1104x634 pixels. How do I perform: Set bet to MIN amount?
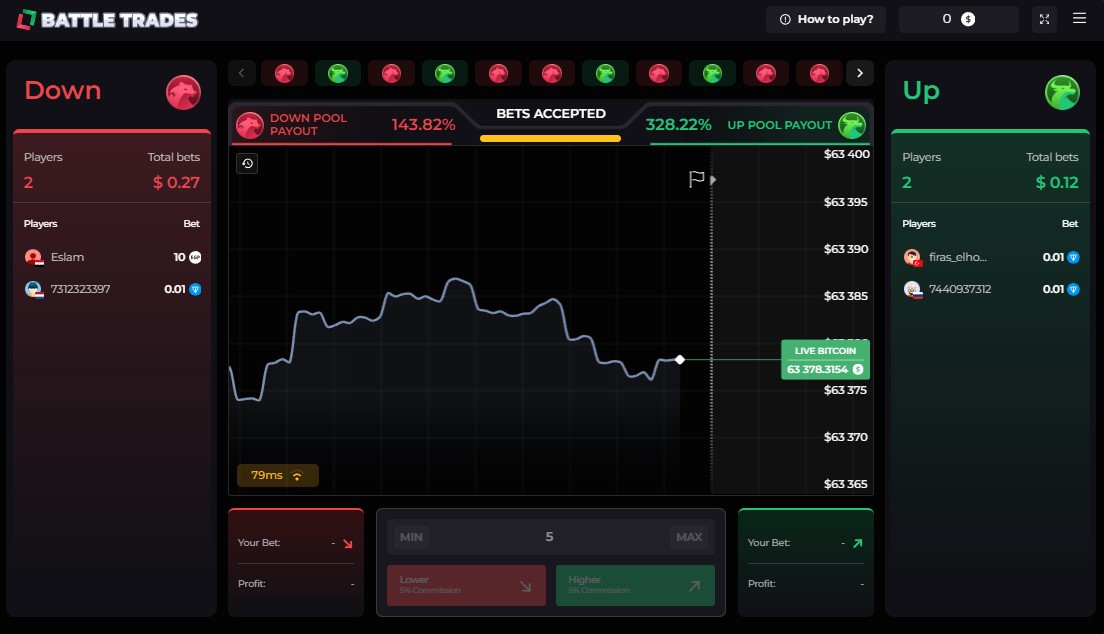point(411,537)
